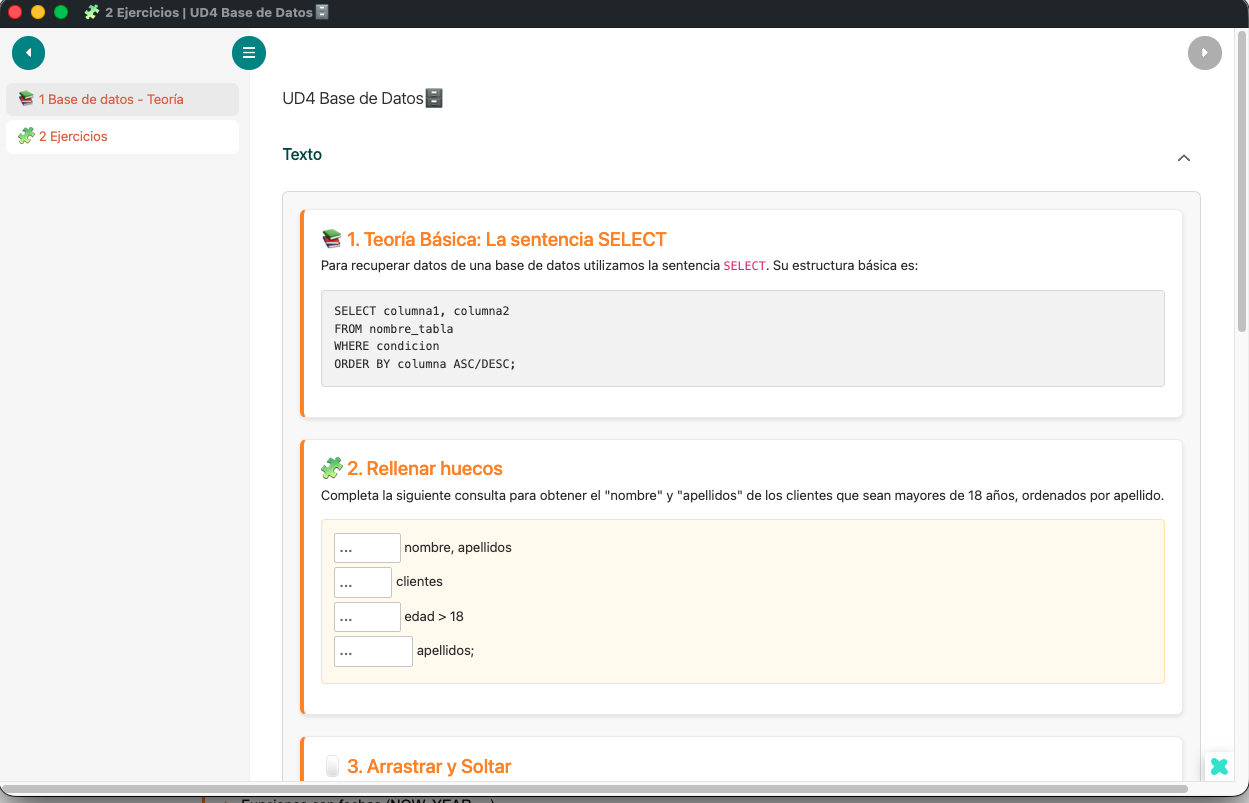Click the file cabinet icon in page title
The image size is (1249, 803).
434,98
